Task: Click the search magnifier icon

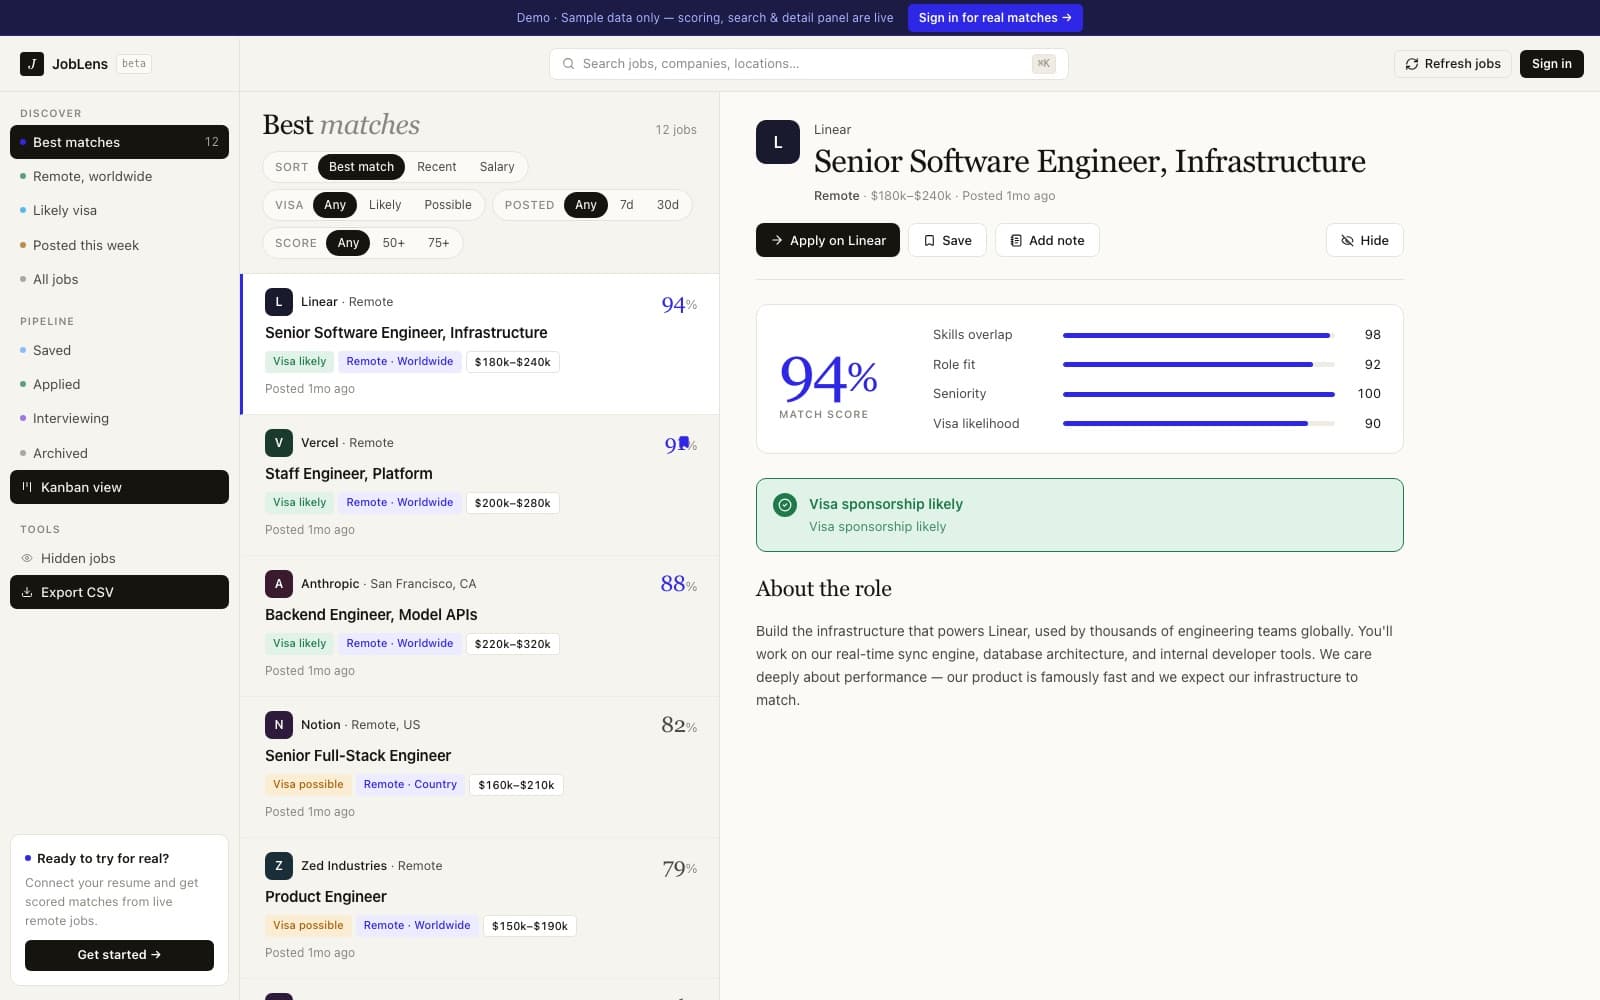Action: tap(569, 64)
